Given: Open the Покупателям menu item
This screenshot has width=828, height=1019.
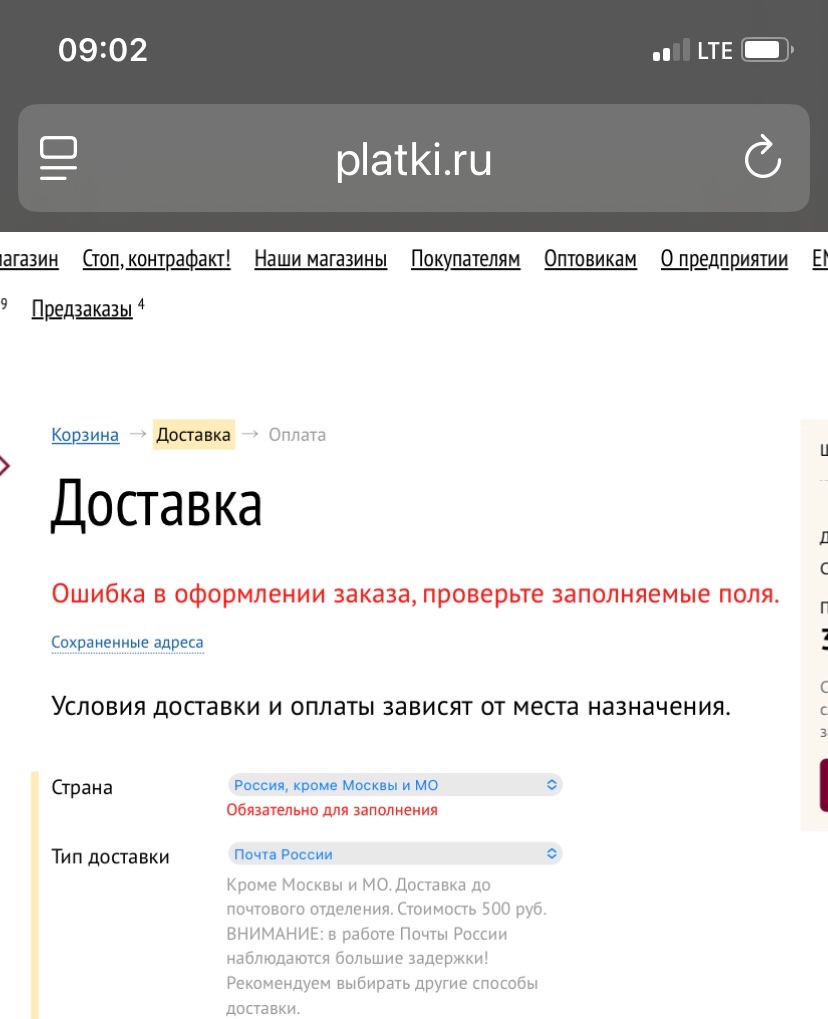Looking at the screenshot, I should coord(465,260).
